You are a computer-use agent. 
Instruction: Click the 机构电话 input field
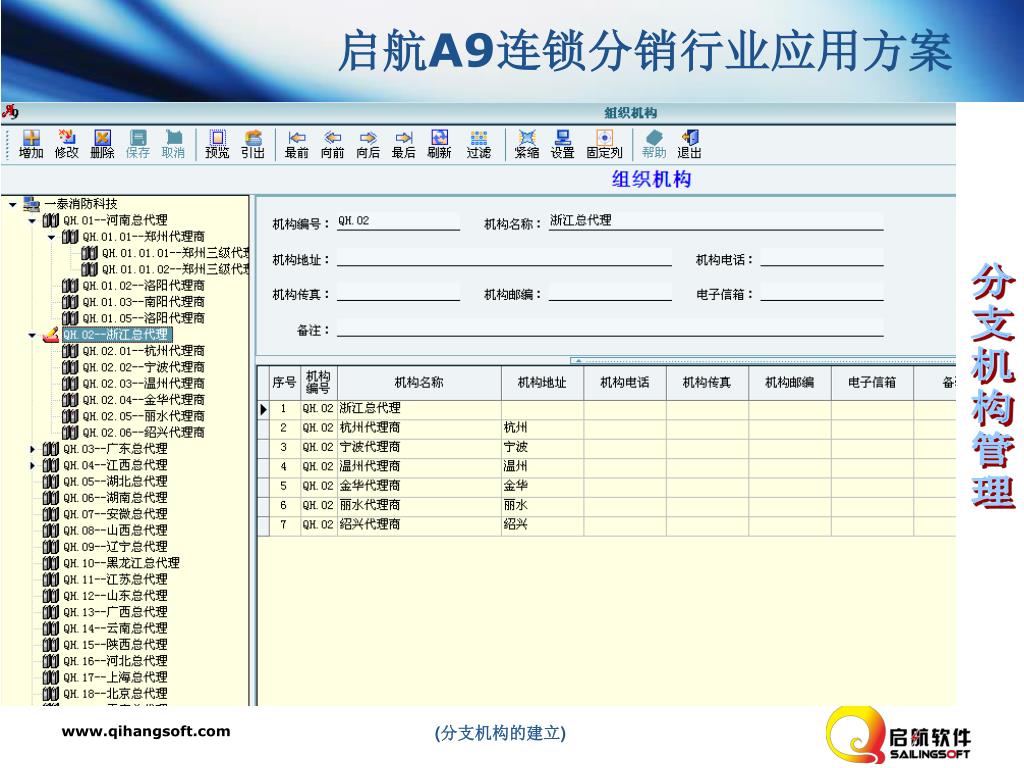822,258
